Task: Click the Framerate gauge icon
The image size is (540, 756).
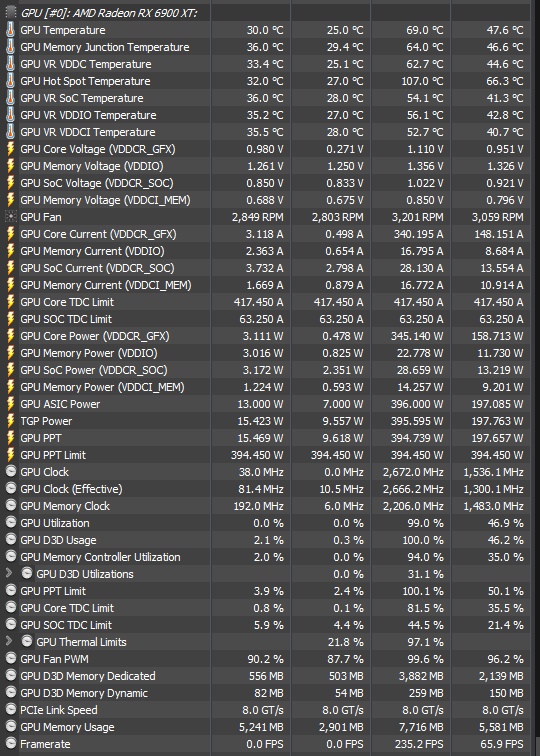Action: point(11,744)
